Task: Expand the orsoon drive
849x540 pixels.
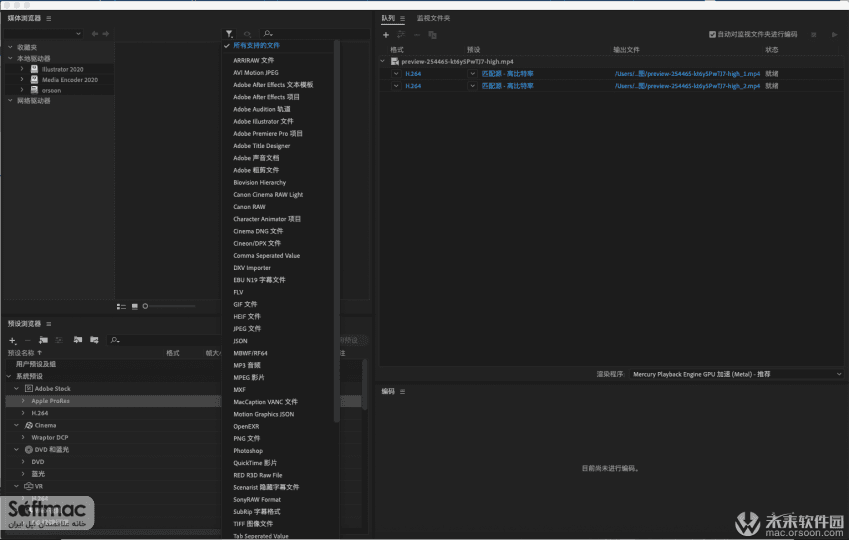Action: 22,90
